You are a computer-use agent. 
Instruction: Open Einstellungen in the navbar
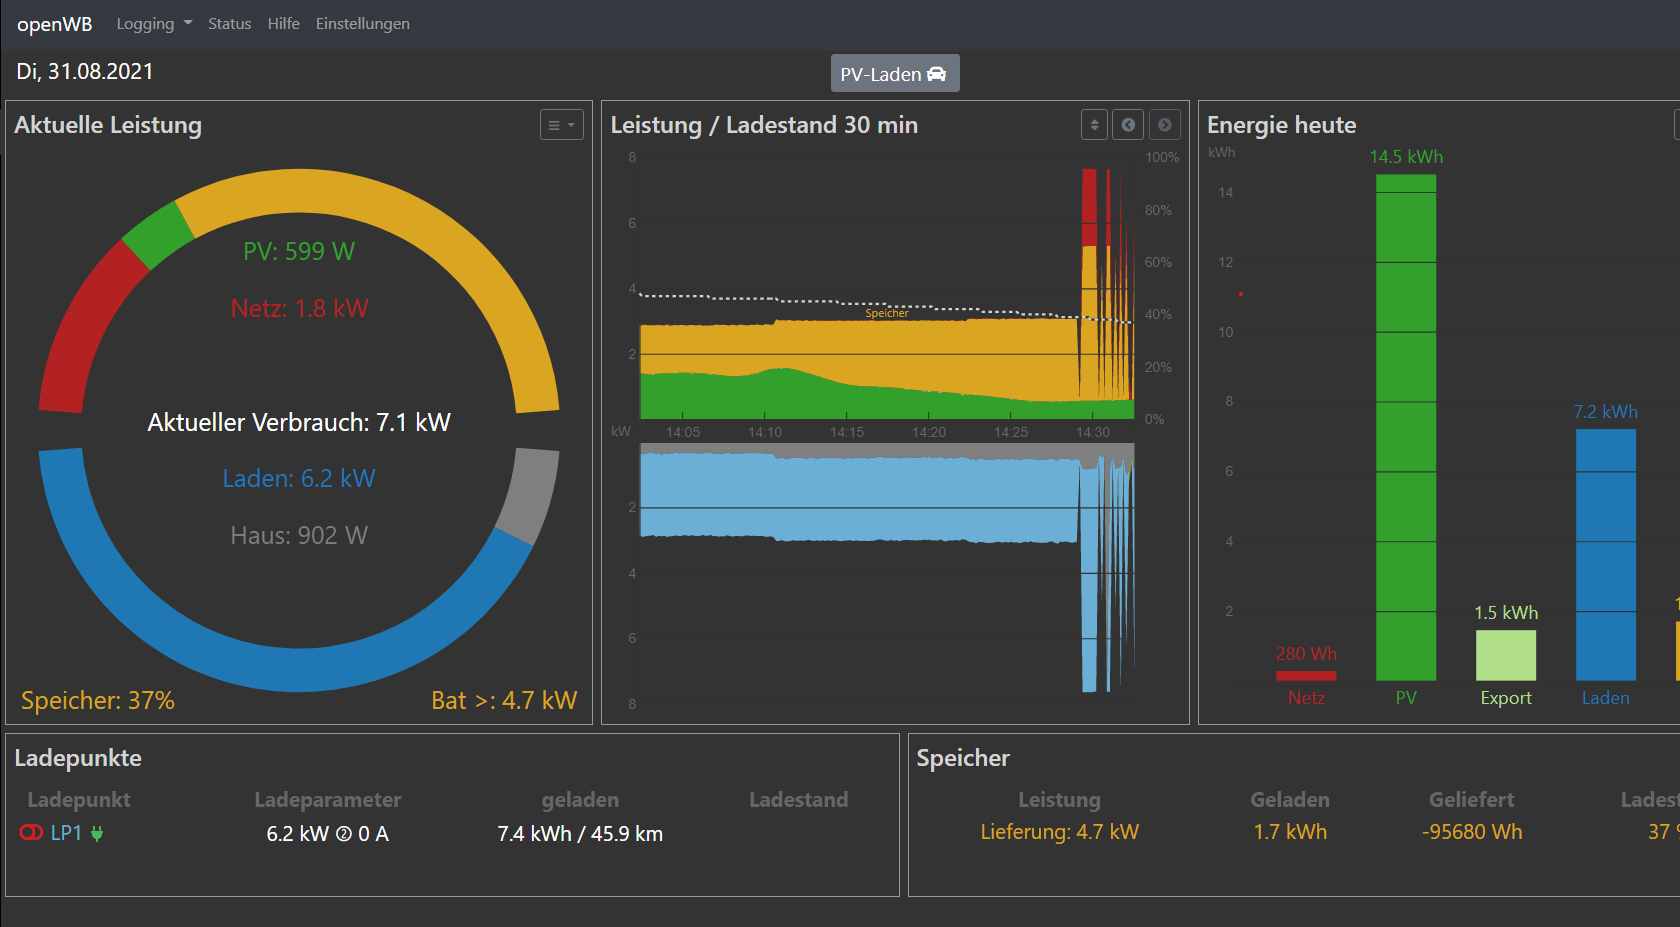(x=362, y=24)
